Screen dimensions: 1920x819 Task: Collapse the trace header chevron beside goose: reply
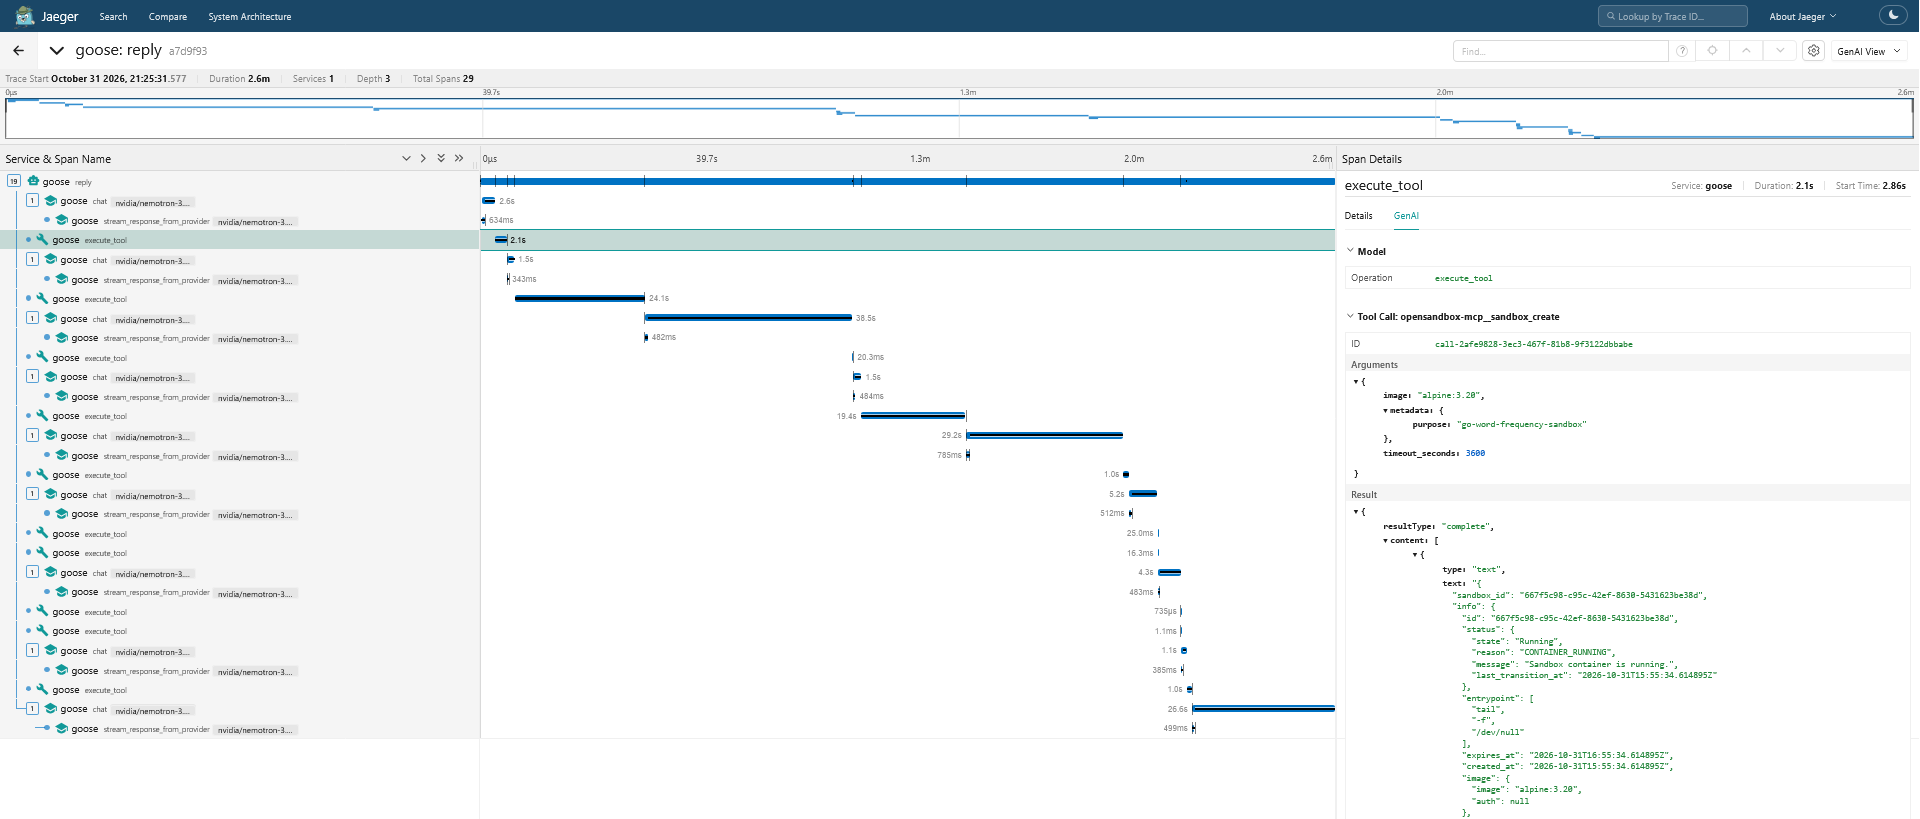[57, 50]
